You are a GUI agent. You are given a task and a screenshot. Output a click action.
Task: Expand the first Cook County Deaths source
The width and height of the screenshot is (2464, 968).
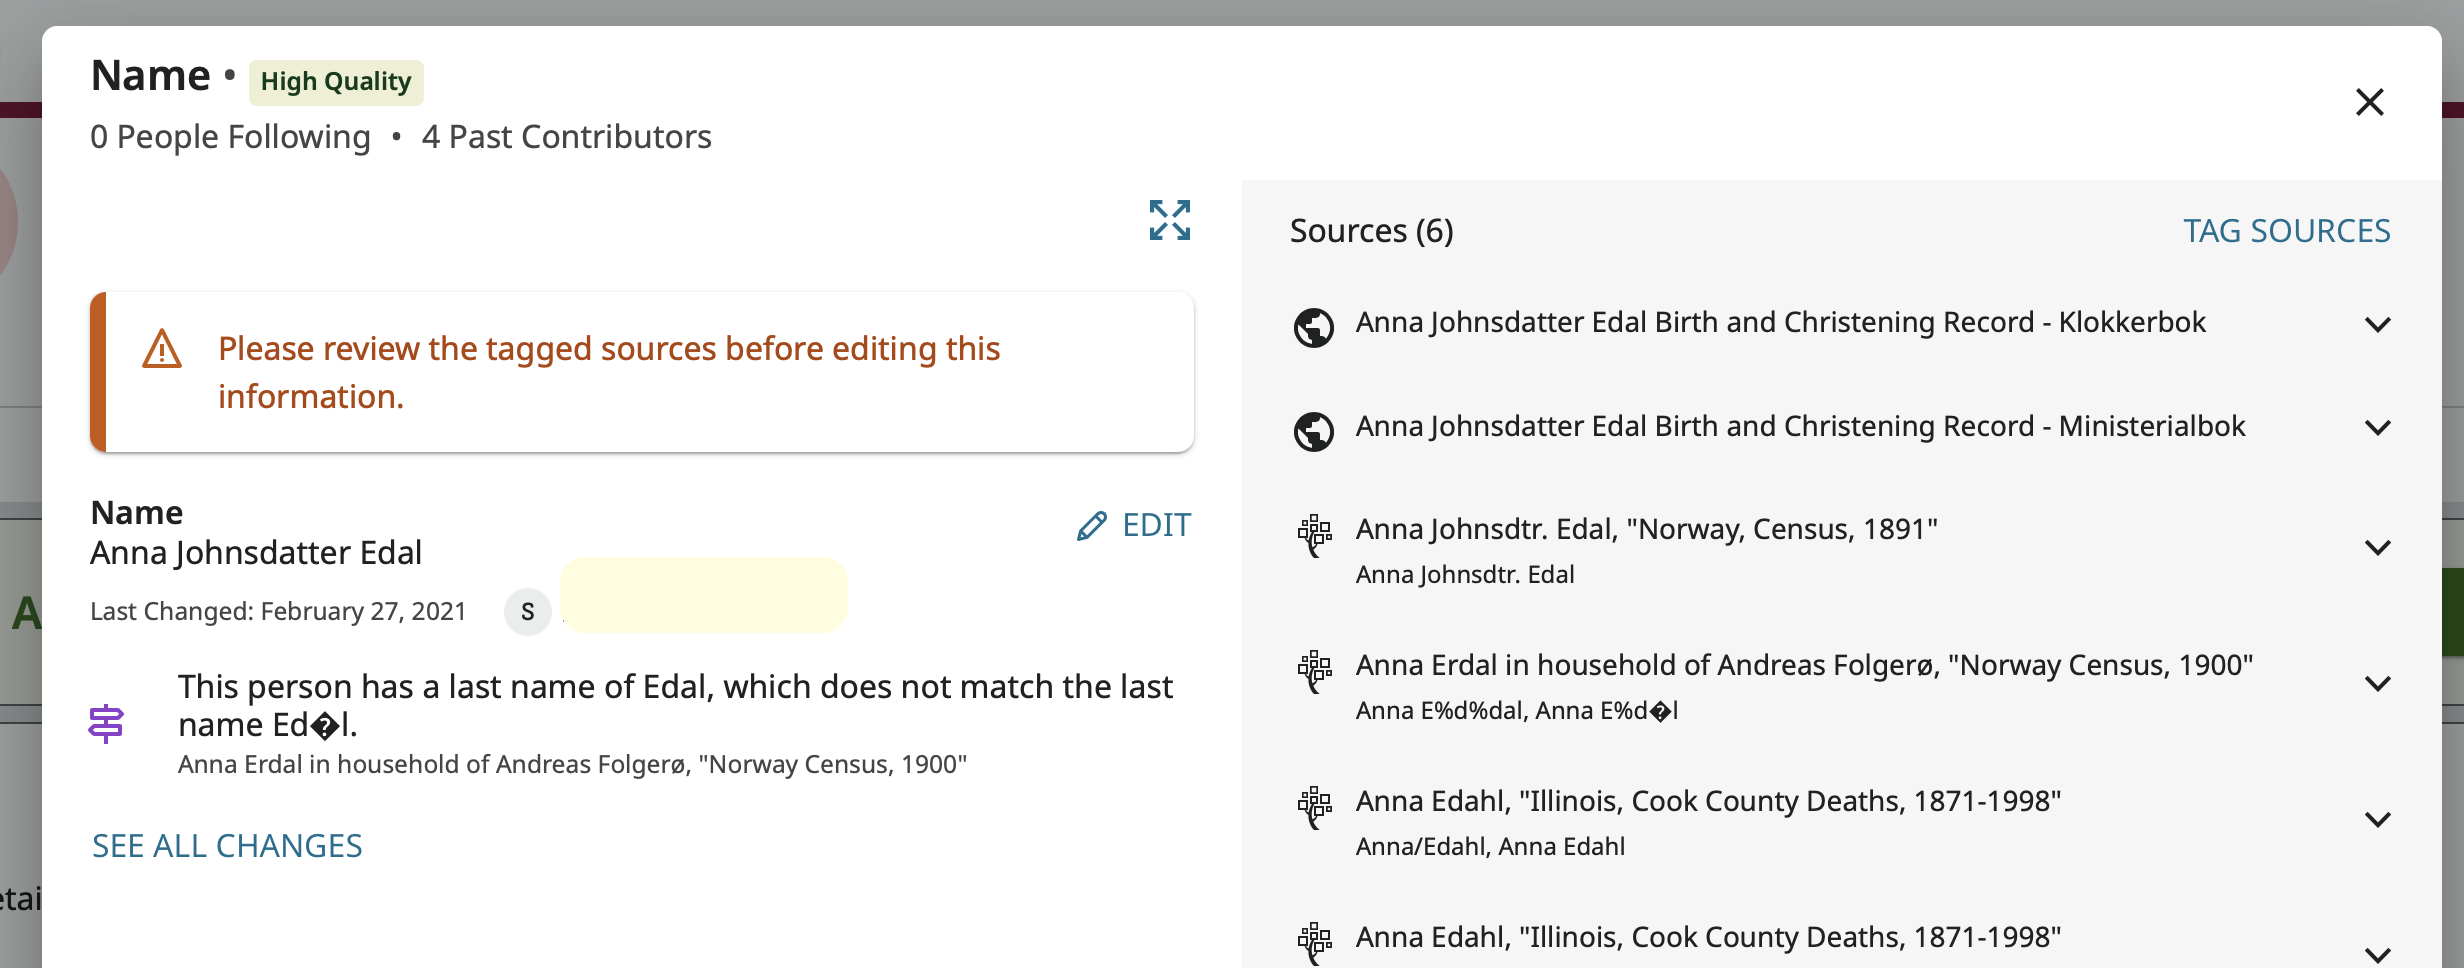[x=2377, y=820]
